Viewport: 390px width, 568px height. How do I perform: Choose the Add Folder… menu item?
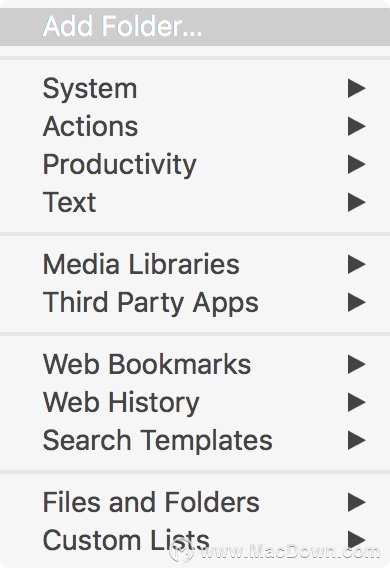[195, 26]
